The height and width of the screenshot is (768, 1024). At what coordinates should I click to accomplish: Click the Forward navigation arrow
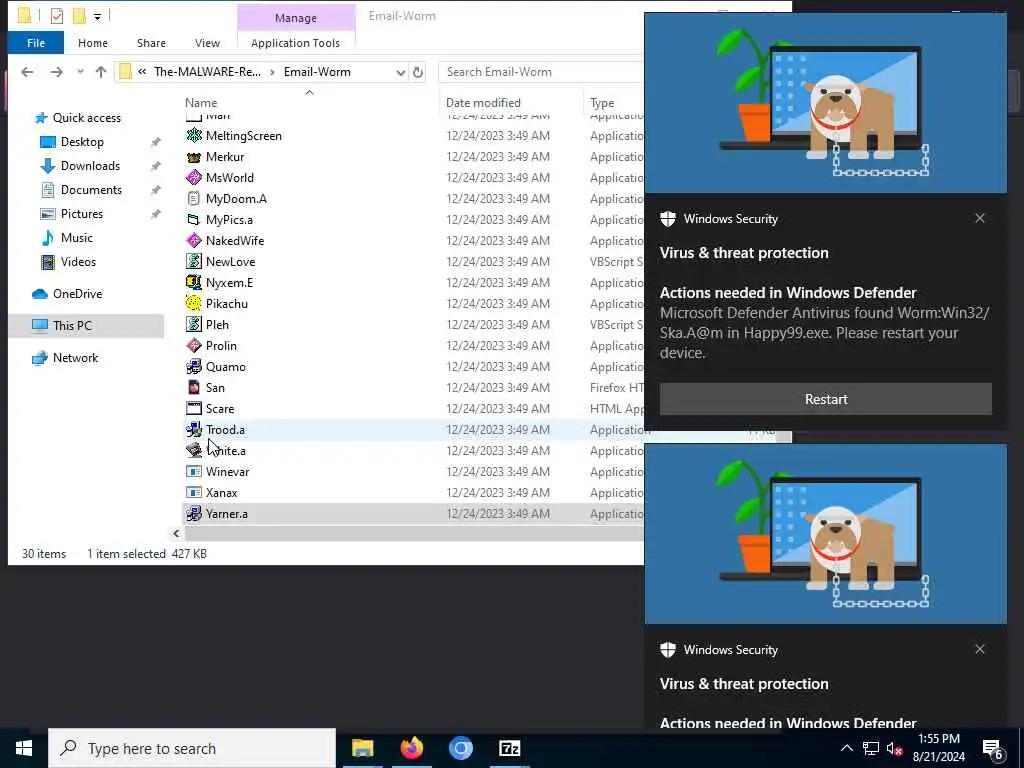57,72
